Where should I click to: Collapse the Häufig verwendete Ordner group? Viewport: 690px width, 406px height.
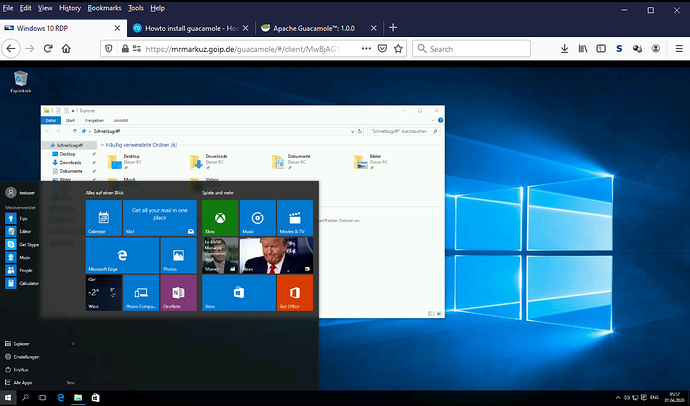102,145
